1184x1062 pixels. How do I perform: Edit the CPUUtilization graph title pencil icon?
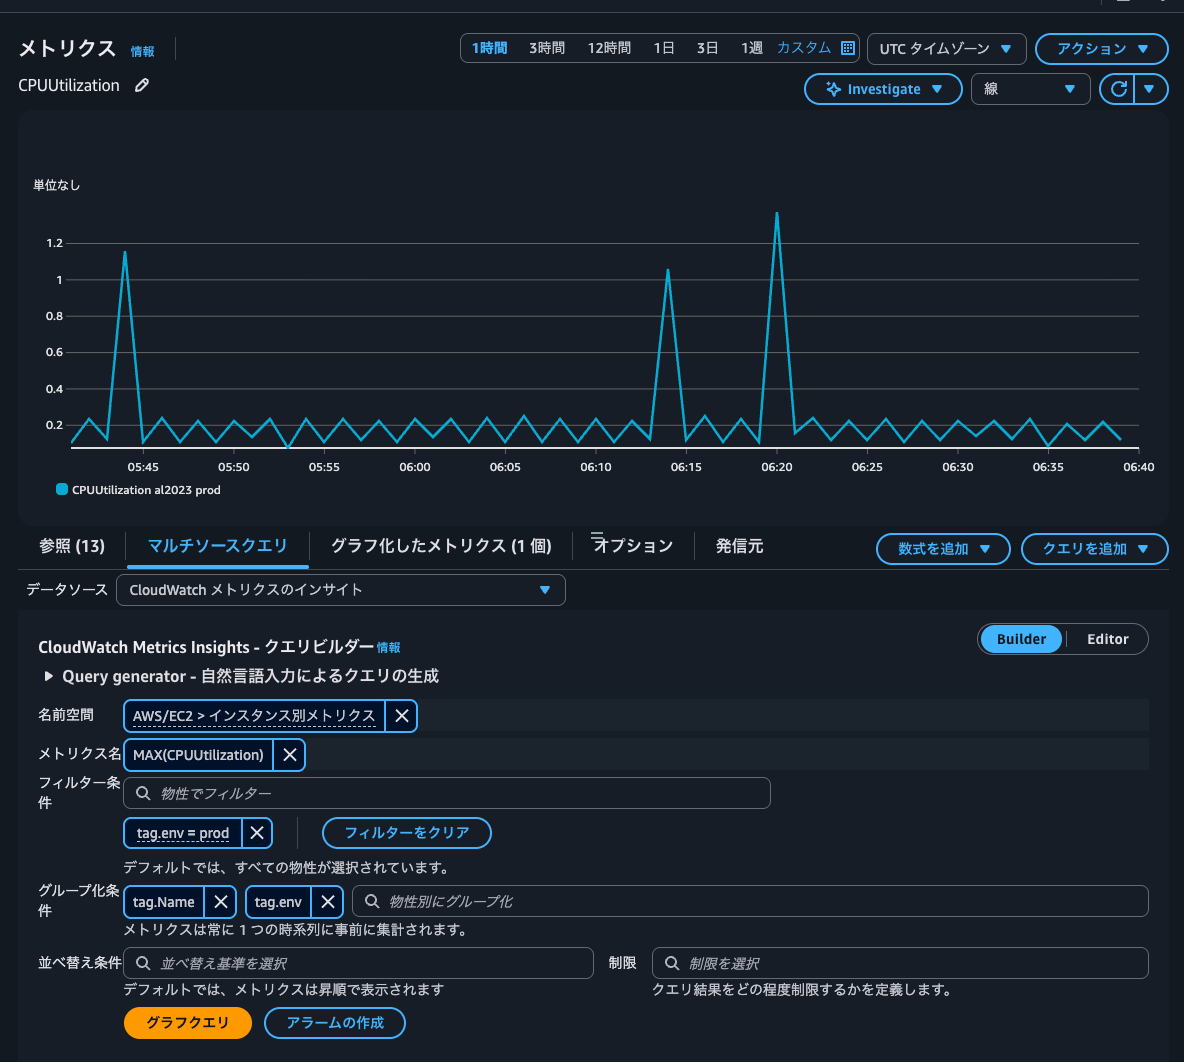[x=142, y=85]
